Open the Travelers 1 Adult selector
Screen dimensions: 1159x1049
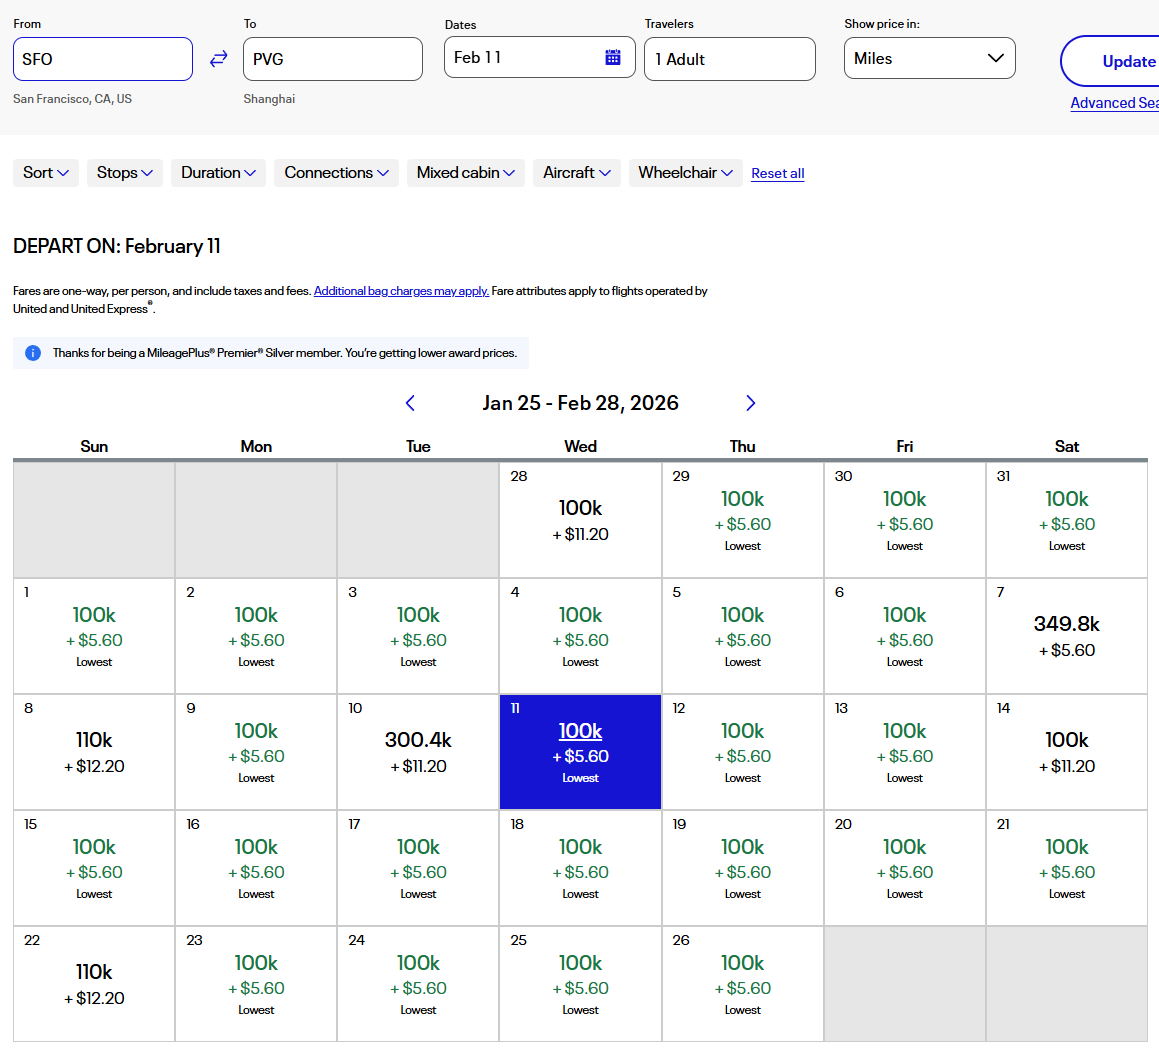pos(729,59)
